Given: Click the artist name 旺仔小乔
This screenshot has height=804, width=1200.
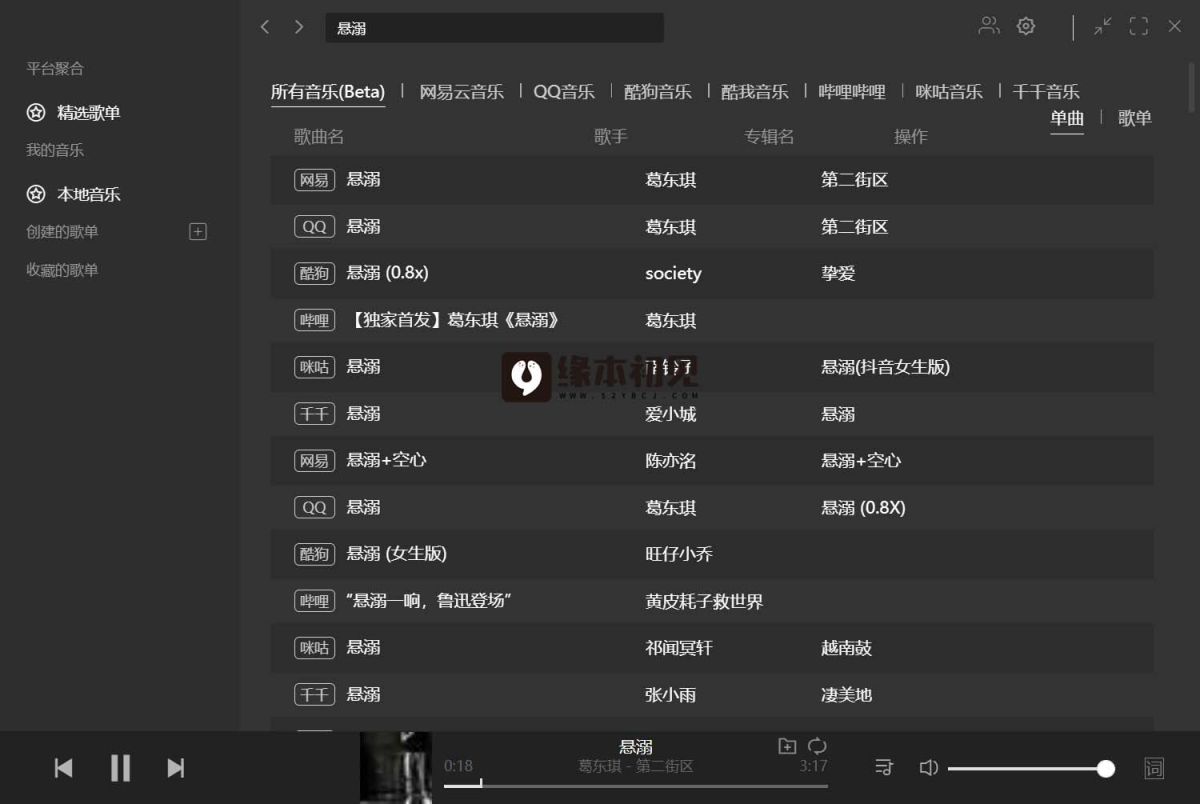Looking at the screenshot, I should point(679,554).
